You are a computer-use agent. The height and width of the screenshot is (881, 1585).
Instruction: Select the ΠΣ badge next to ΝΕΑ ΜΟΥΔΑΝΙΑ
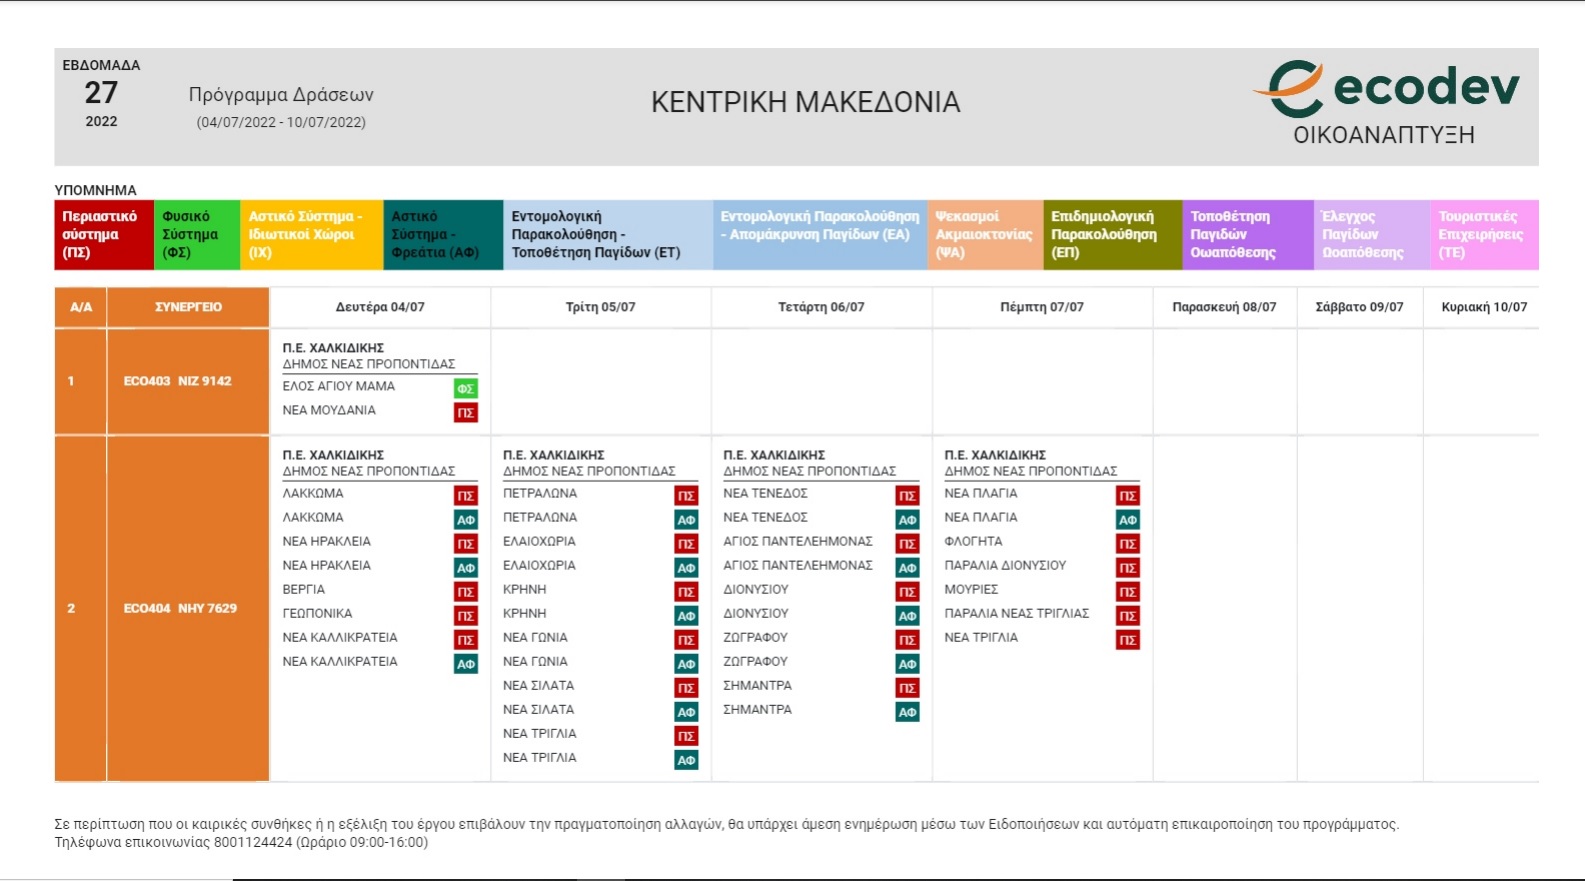pos(465,412)
